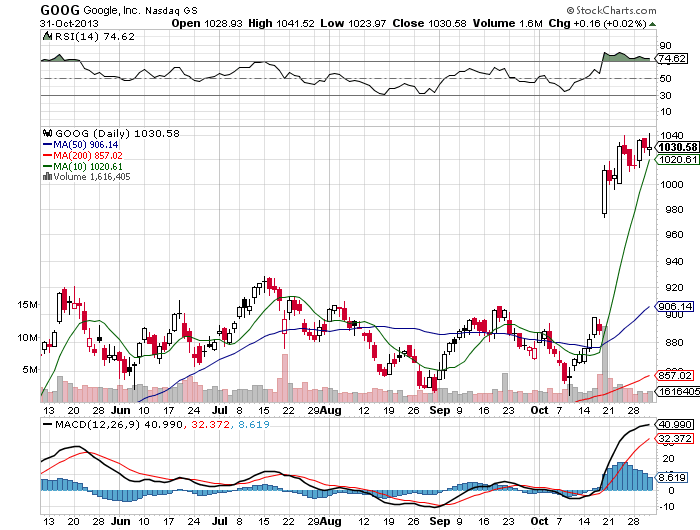
Task: Click the GOOG ticker symbol heading
Action: 60,10
